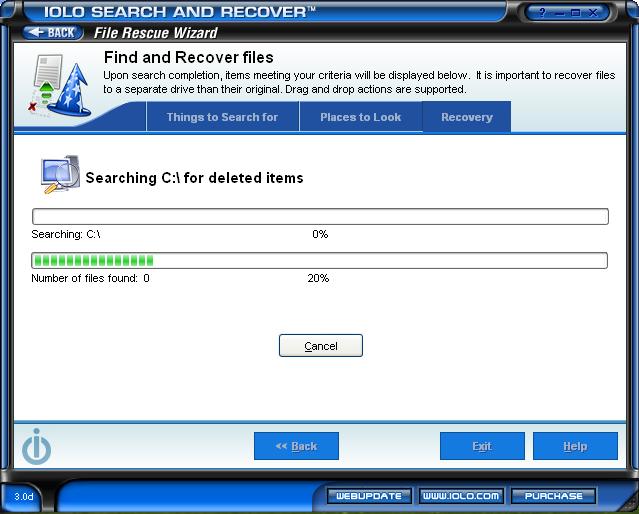
Task: Click the 3.0d version label
Action: 24,496
